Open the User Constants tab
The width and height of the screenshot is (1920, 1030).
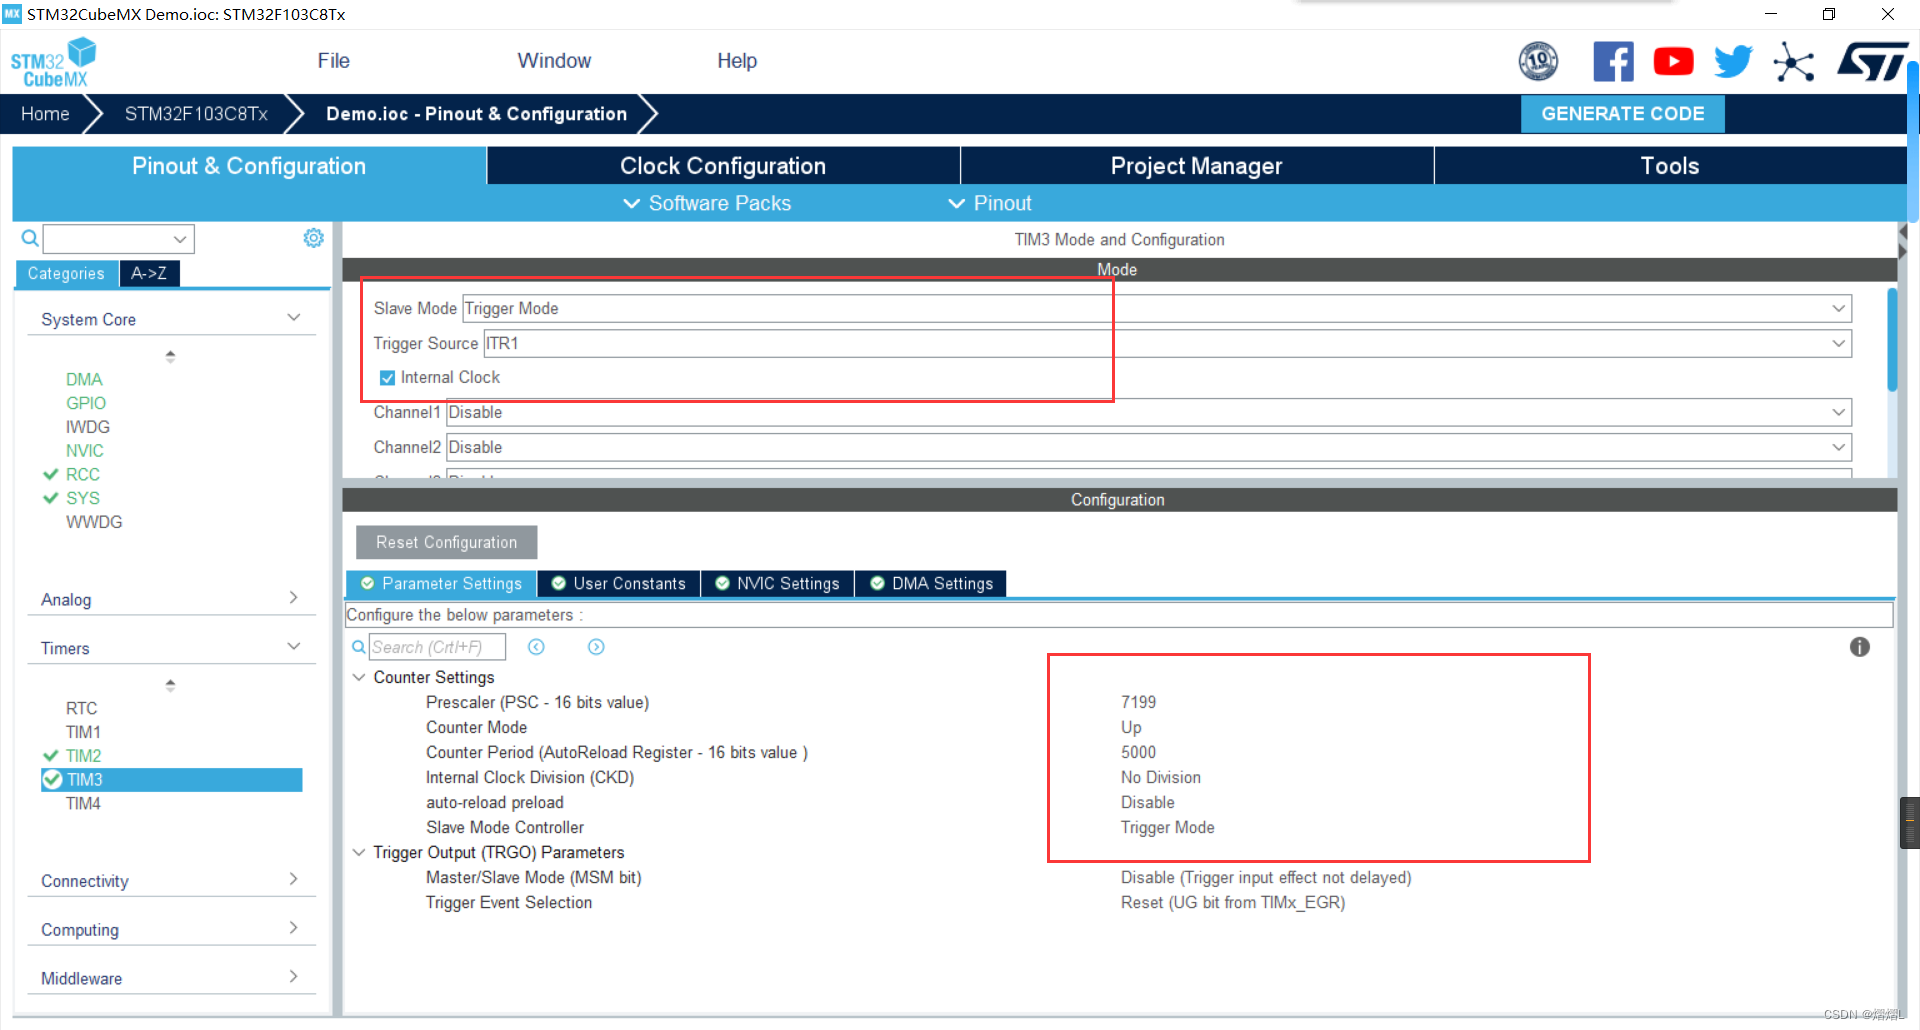(x=619, y=584)
